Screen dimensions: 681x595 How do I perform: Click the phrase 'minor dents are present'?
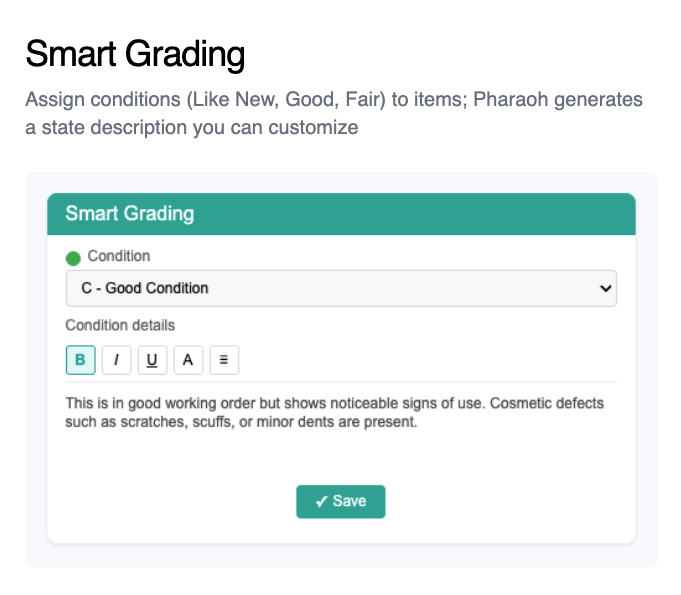coord(338,422)
